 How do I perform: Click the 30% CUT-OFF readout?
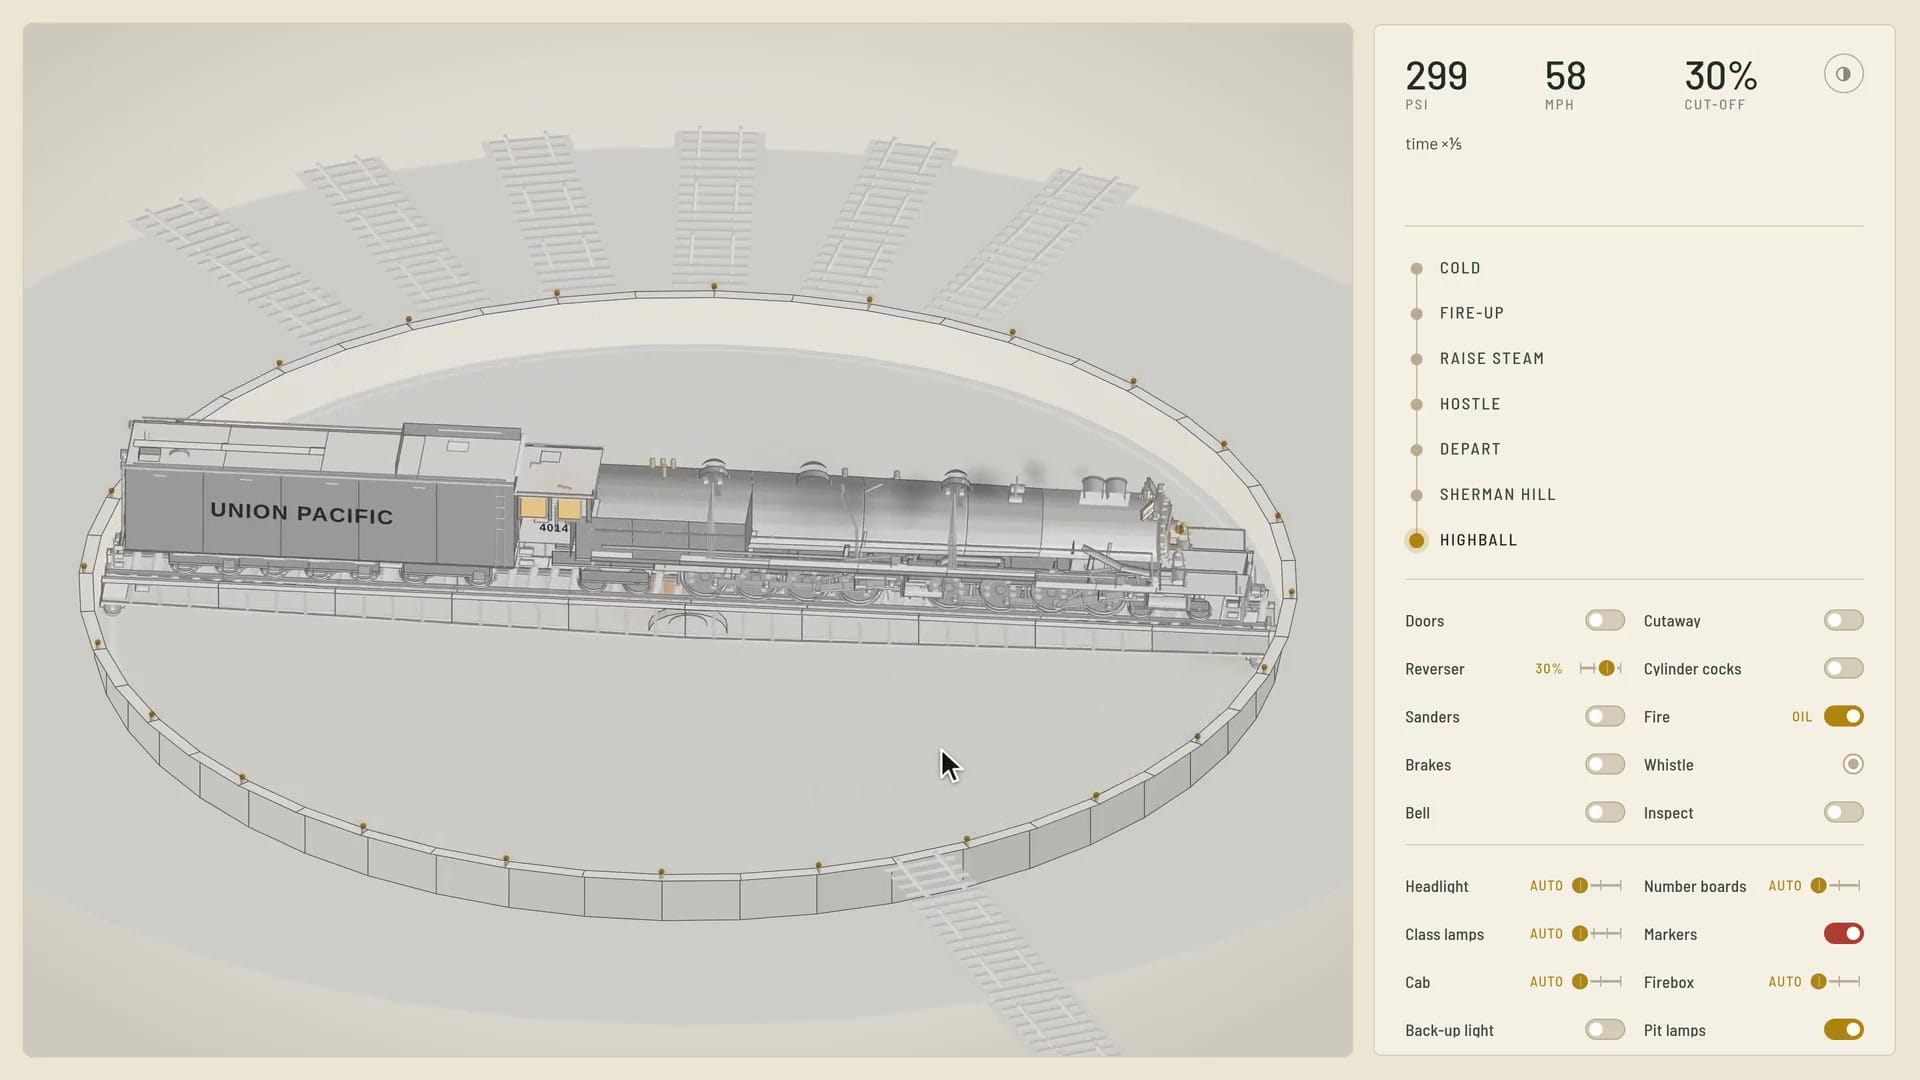pos(1720,84)
